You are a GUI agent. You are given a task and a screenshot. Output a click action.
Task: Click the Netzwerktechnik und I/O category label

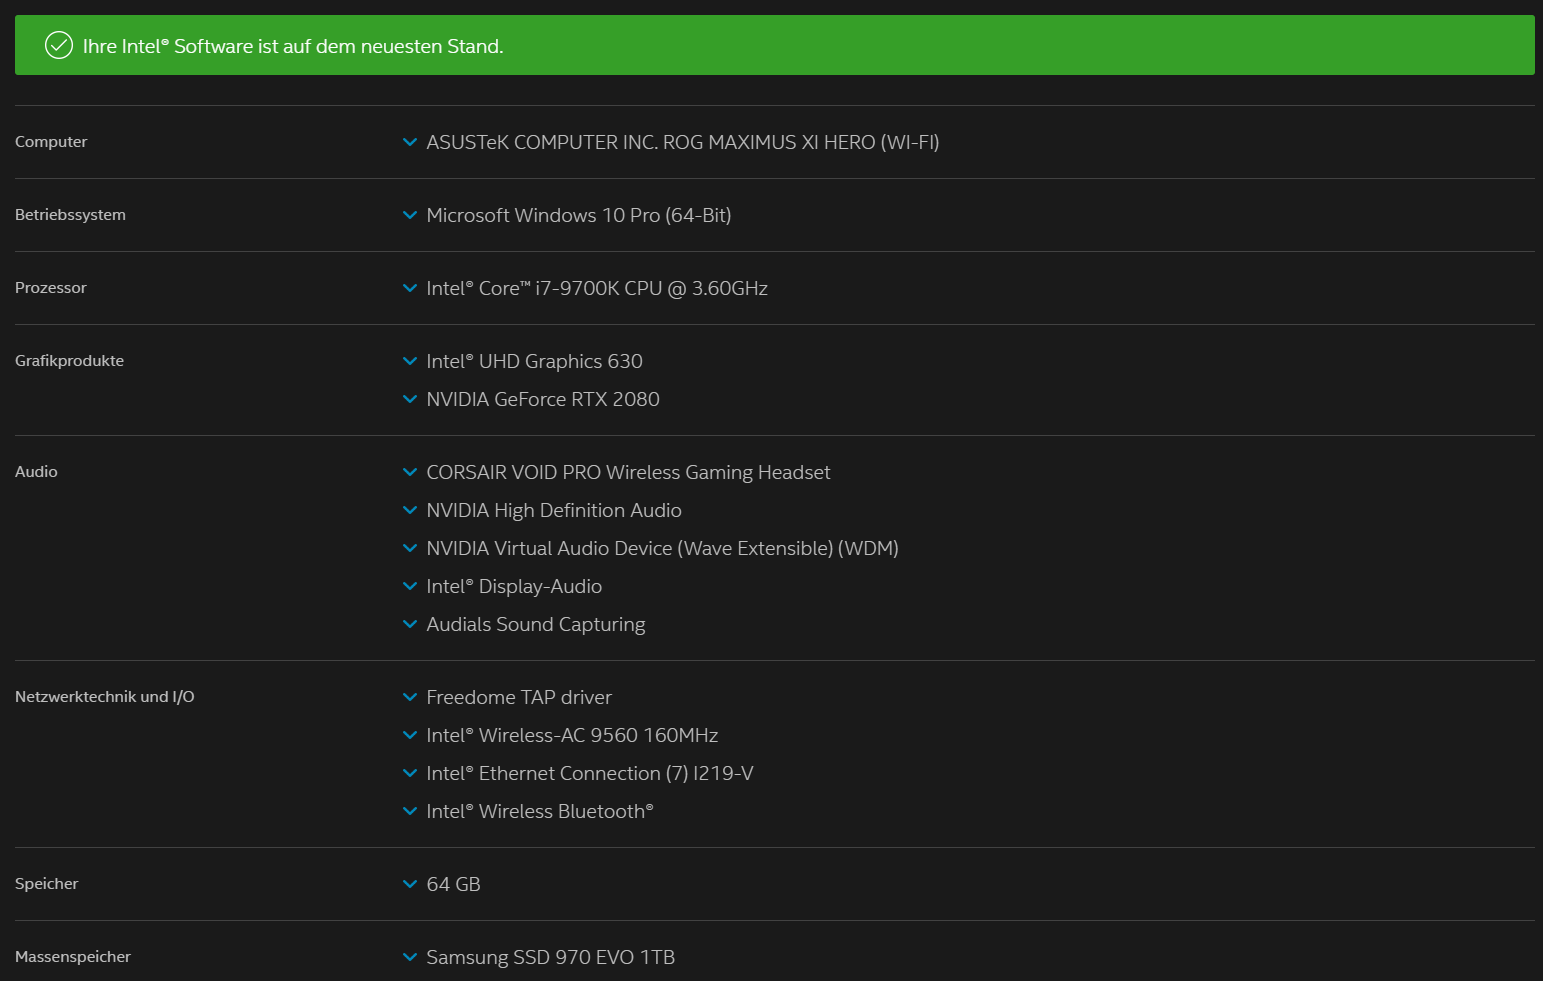(x=104, y=697)
